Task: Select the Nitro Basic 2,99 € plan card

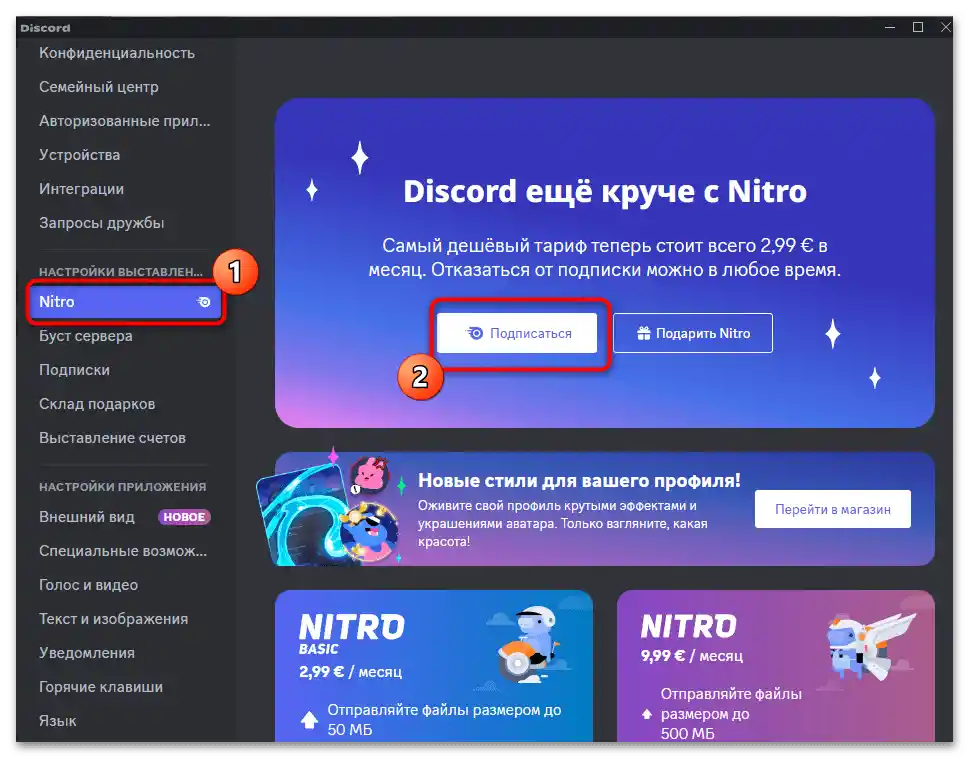Action: (434, 666)
